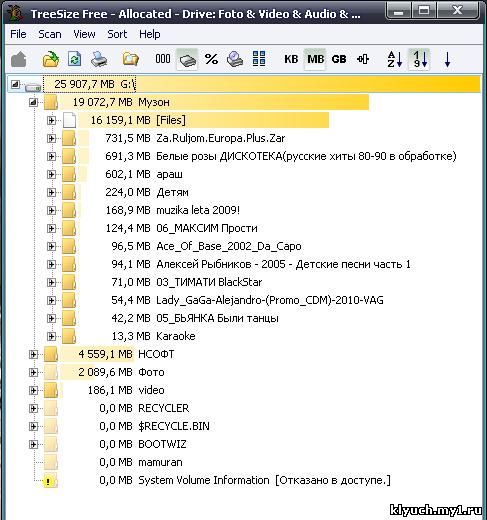Toggle the allocated space drive icon

[x=187, y=59]
